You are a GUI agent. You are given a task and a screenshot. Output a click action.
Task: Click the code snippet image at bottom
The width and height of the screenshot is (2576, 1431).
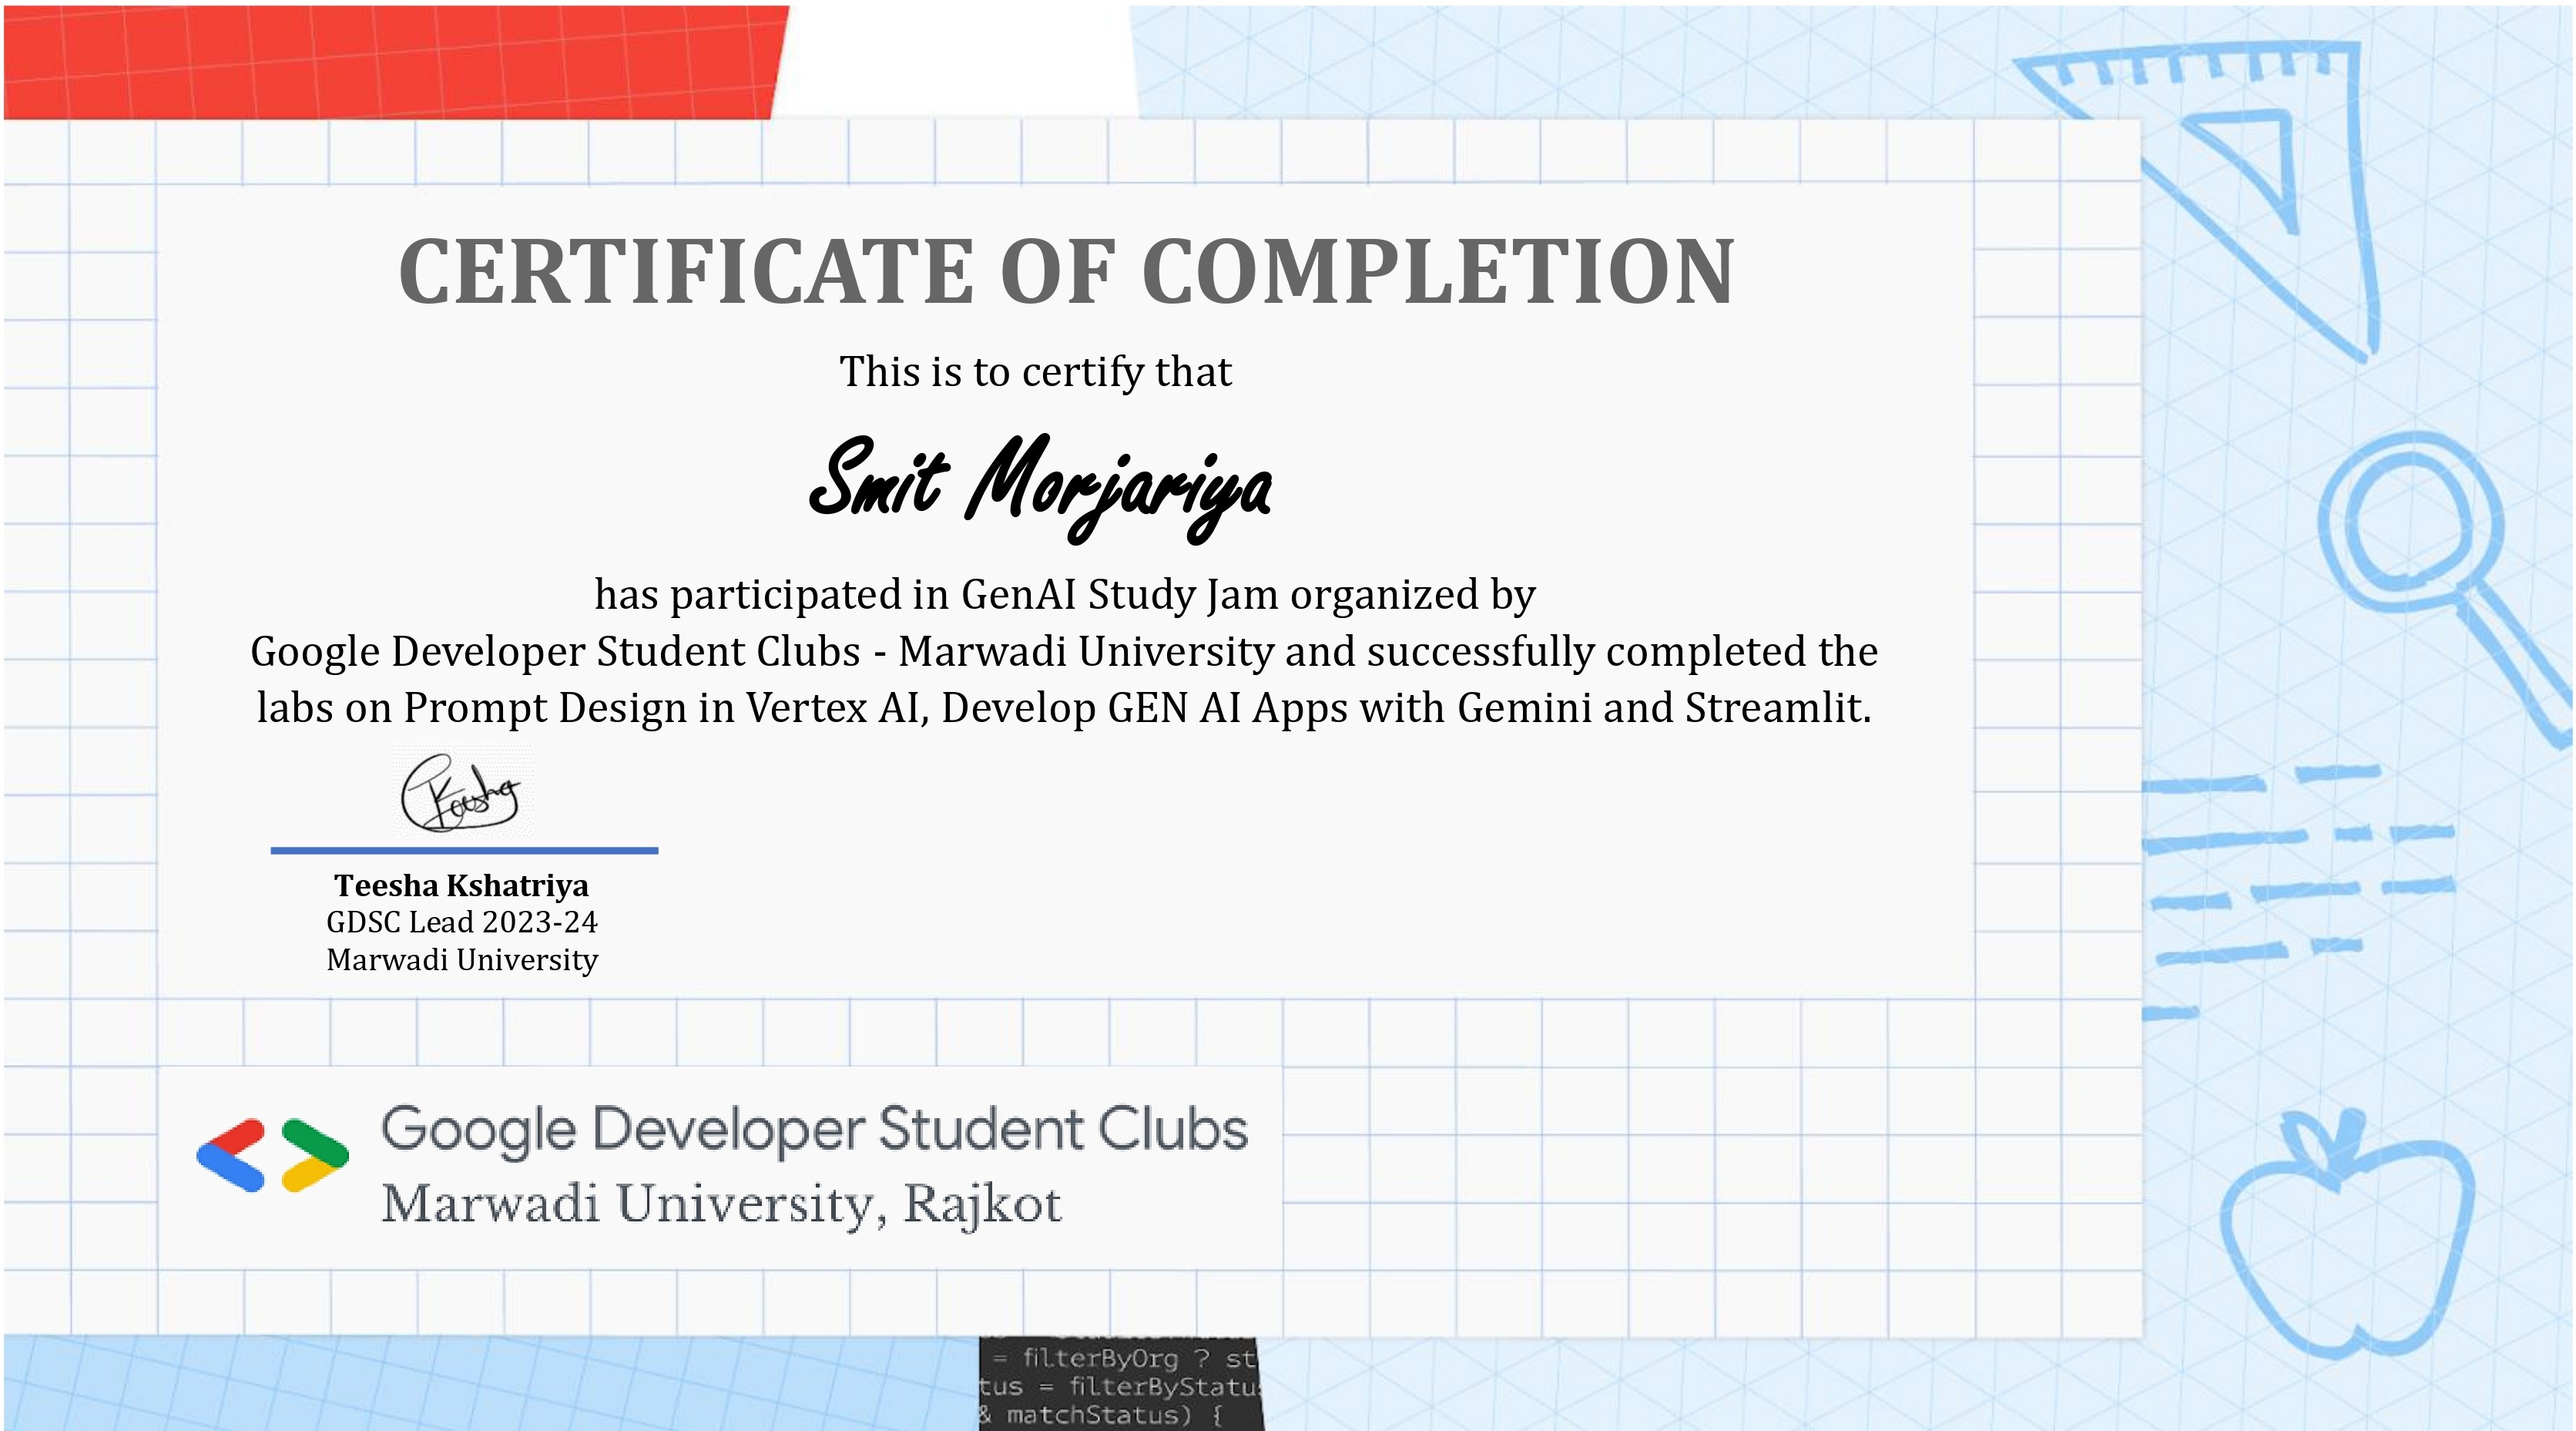[x=1121, y=1383]
